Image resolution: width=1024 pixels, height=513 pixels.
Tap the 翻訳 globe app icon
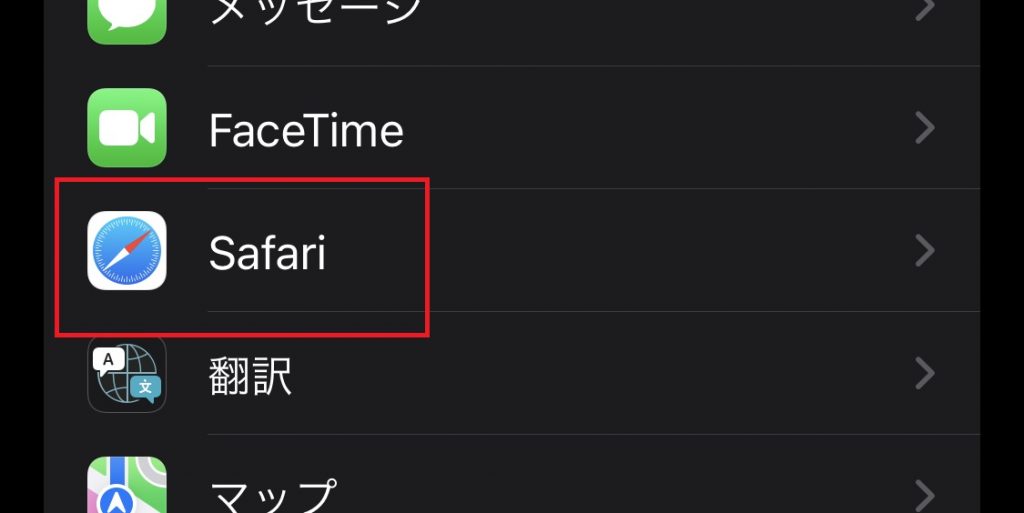[127, 373]
